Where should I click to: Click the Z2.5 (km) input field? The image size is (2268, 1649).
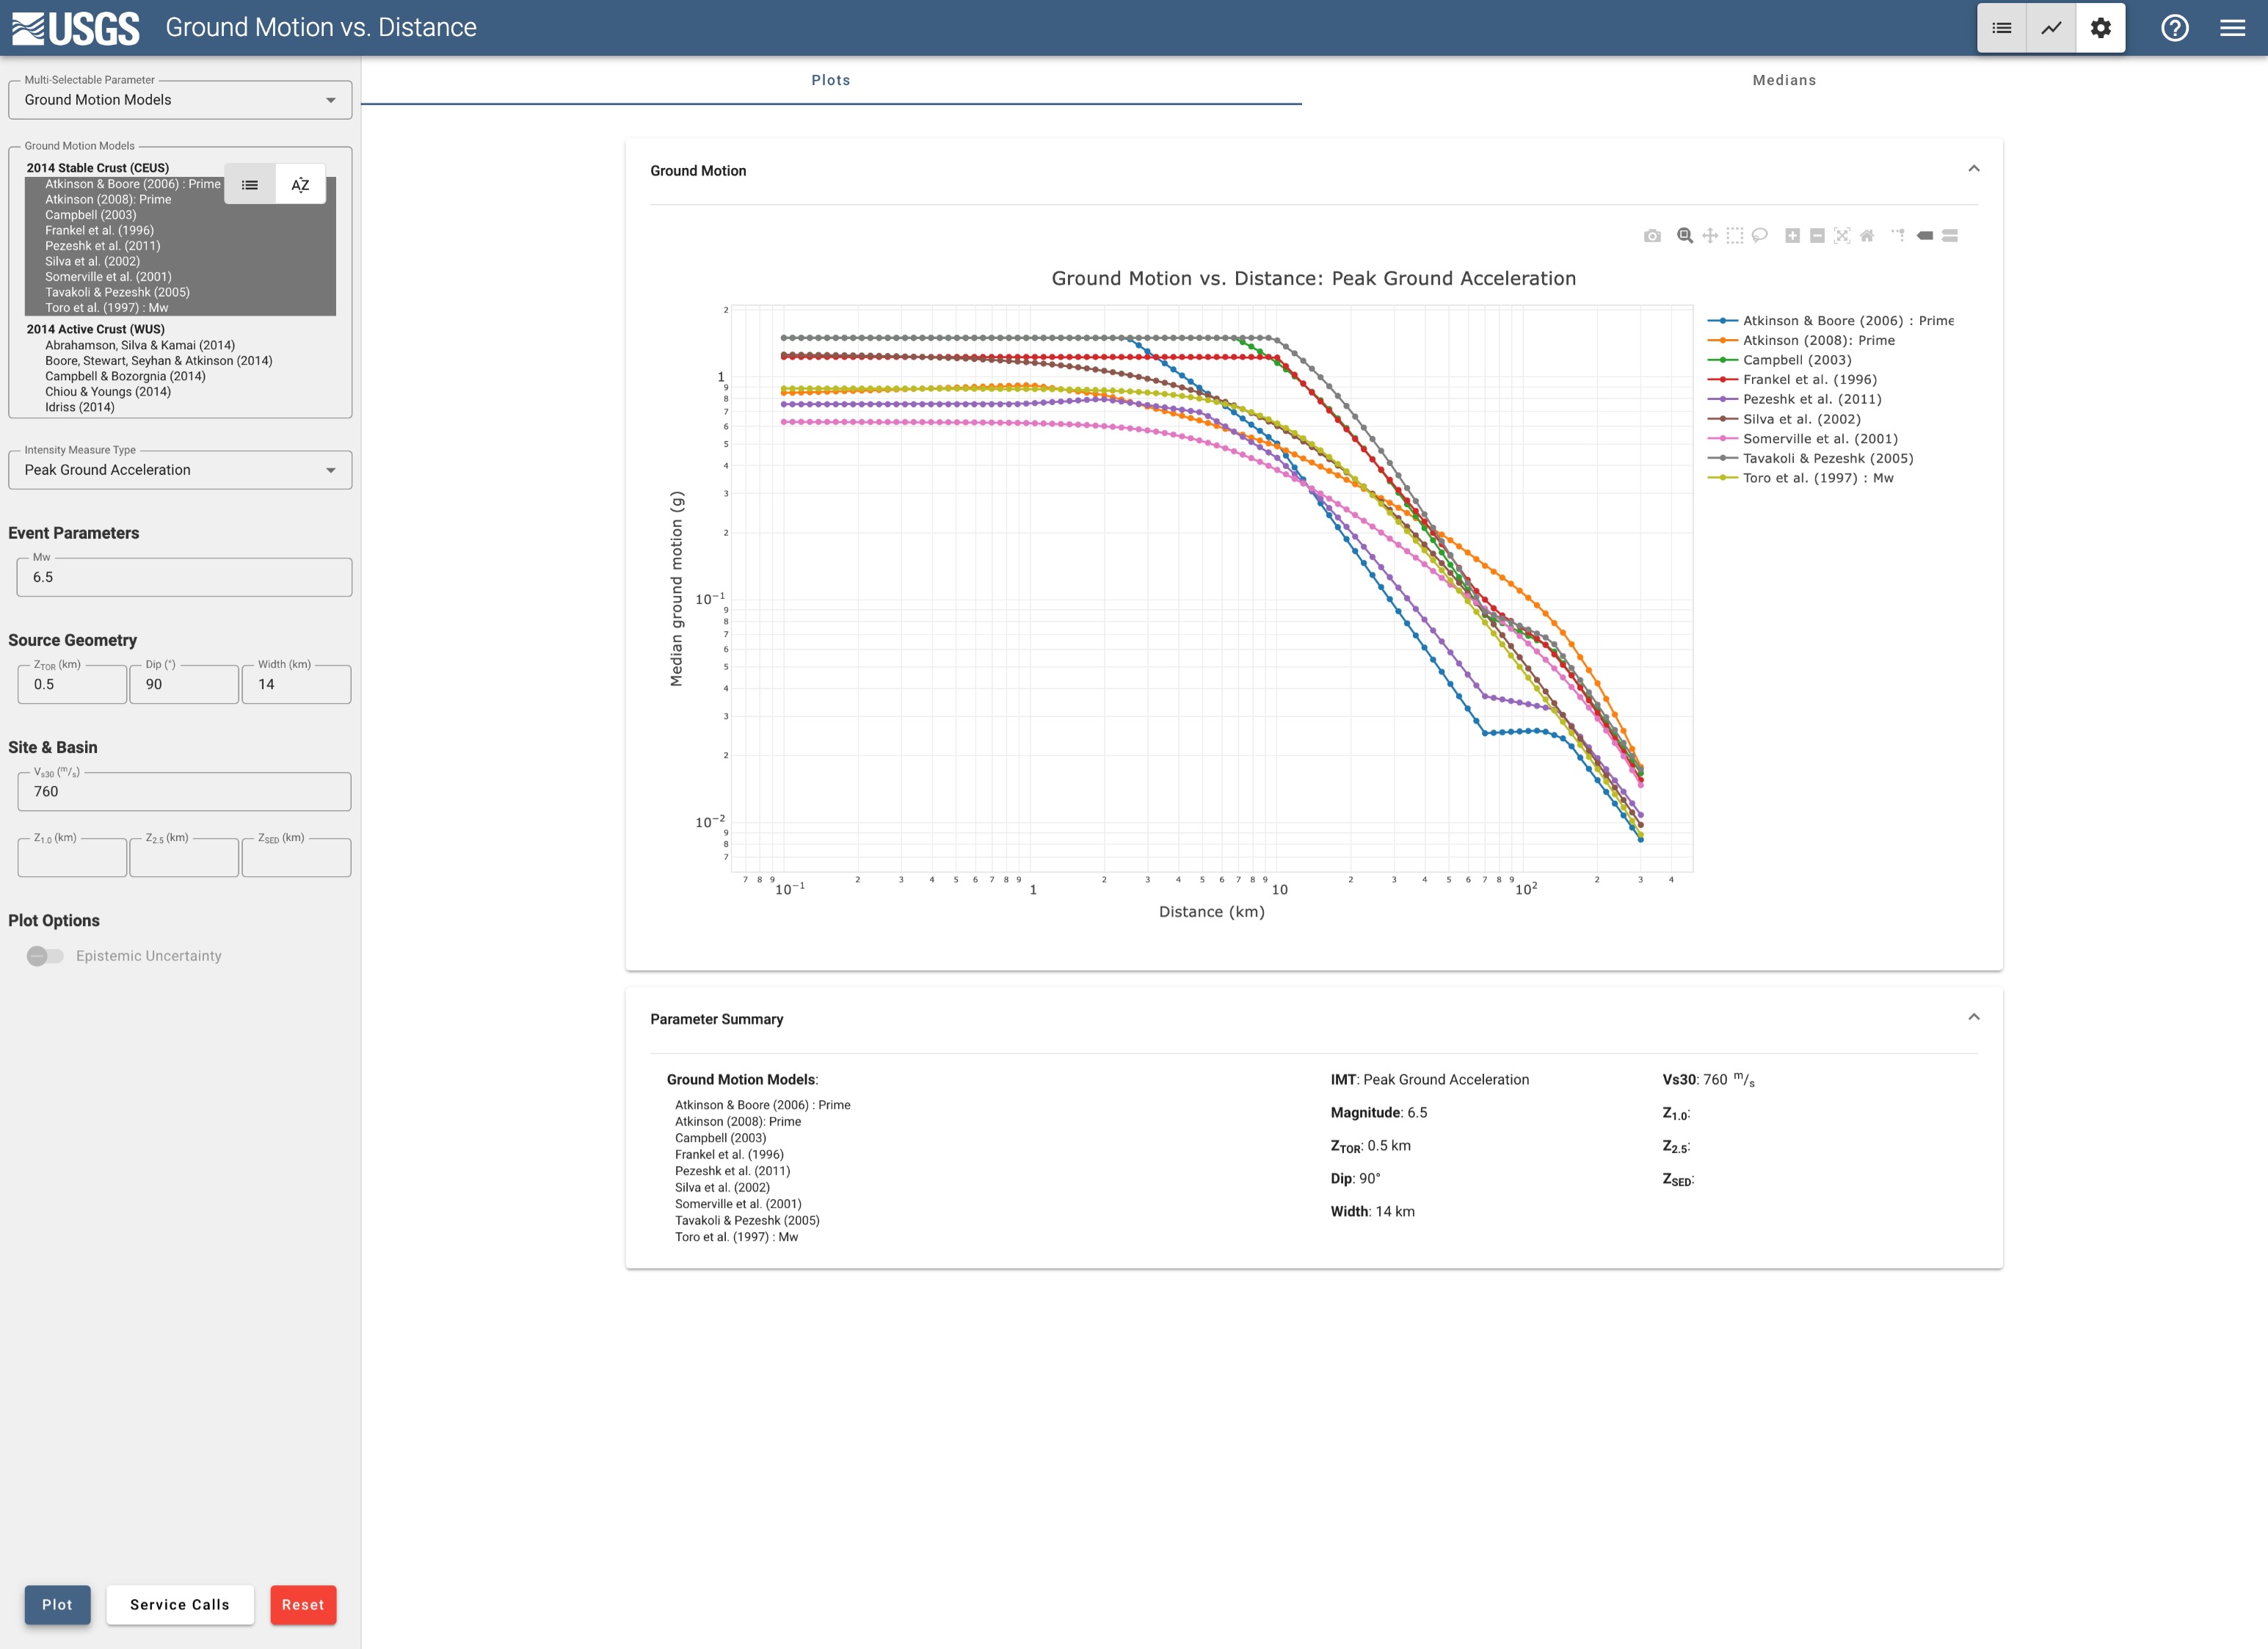tap(184, 858)
